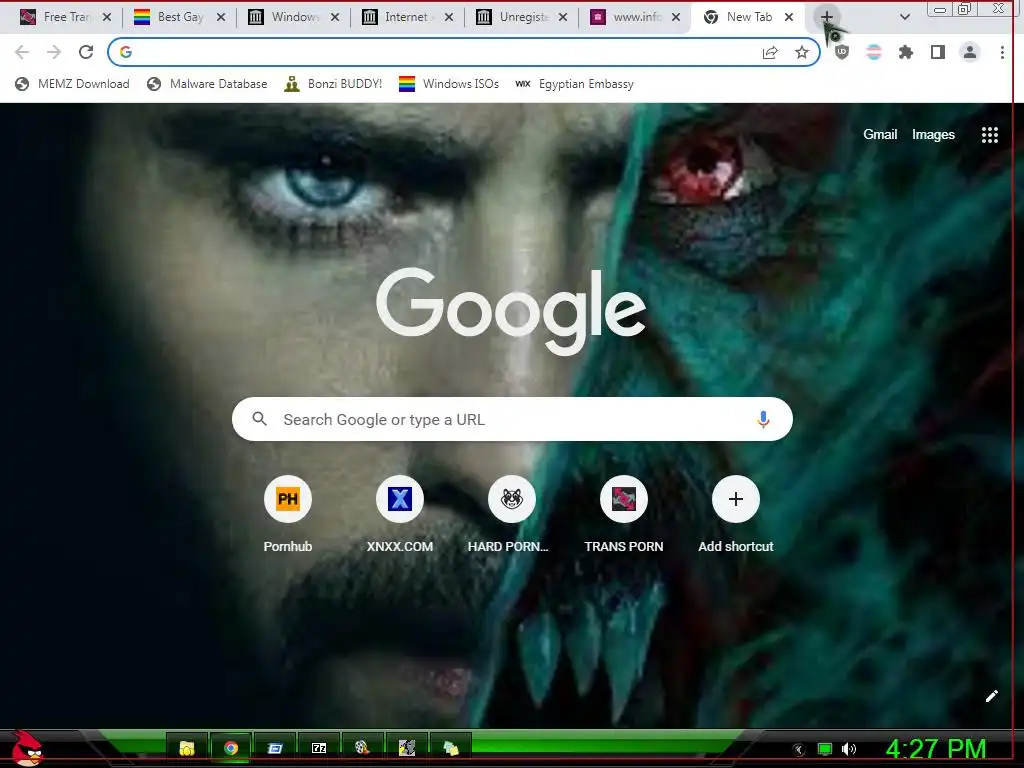1024x768 pixels.
Task: Open a new tab with the plus button
Action: 826,17
